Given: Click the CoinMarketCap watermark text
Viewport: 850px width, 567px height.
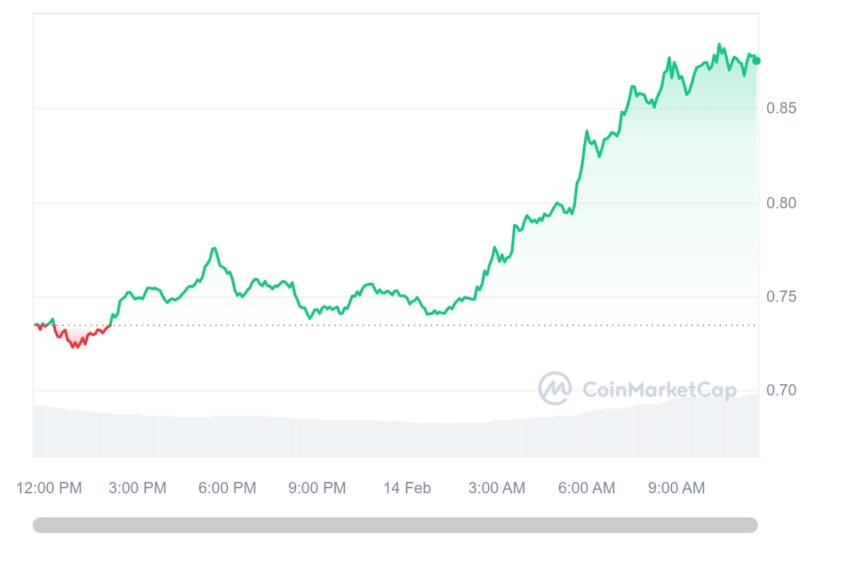Looking at the screenshot, I should tap(659, 389).
